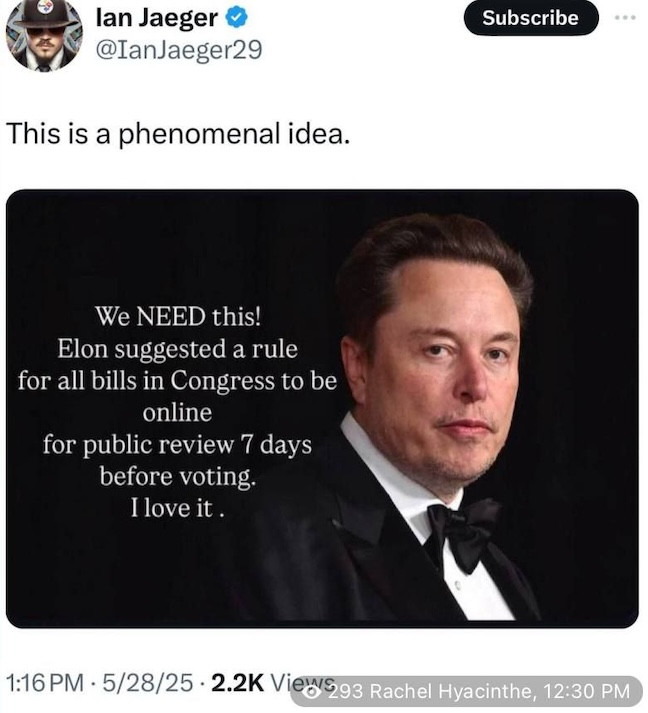The height and width of the screenshot is (713, 648).
Task: Click the 12:30 PM overlay time
Action: (584, 691)
